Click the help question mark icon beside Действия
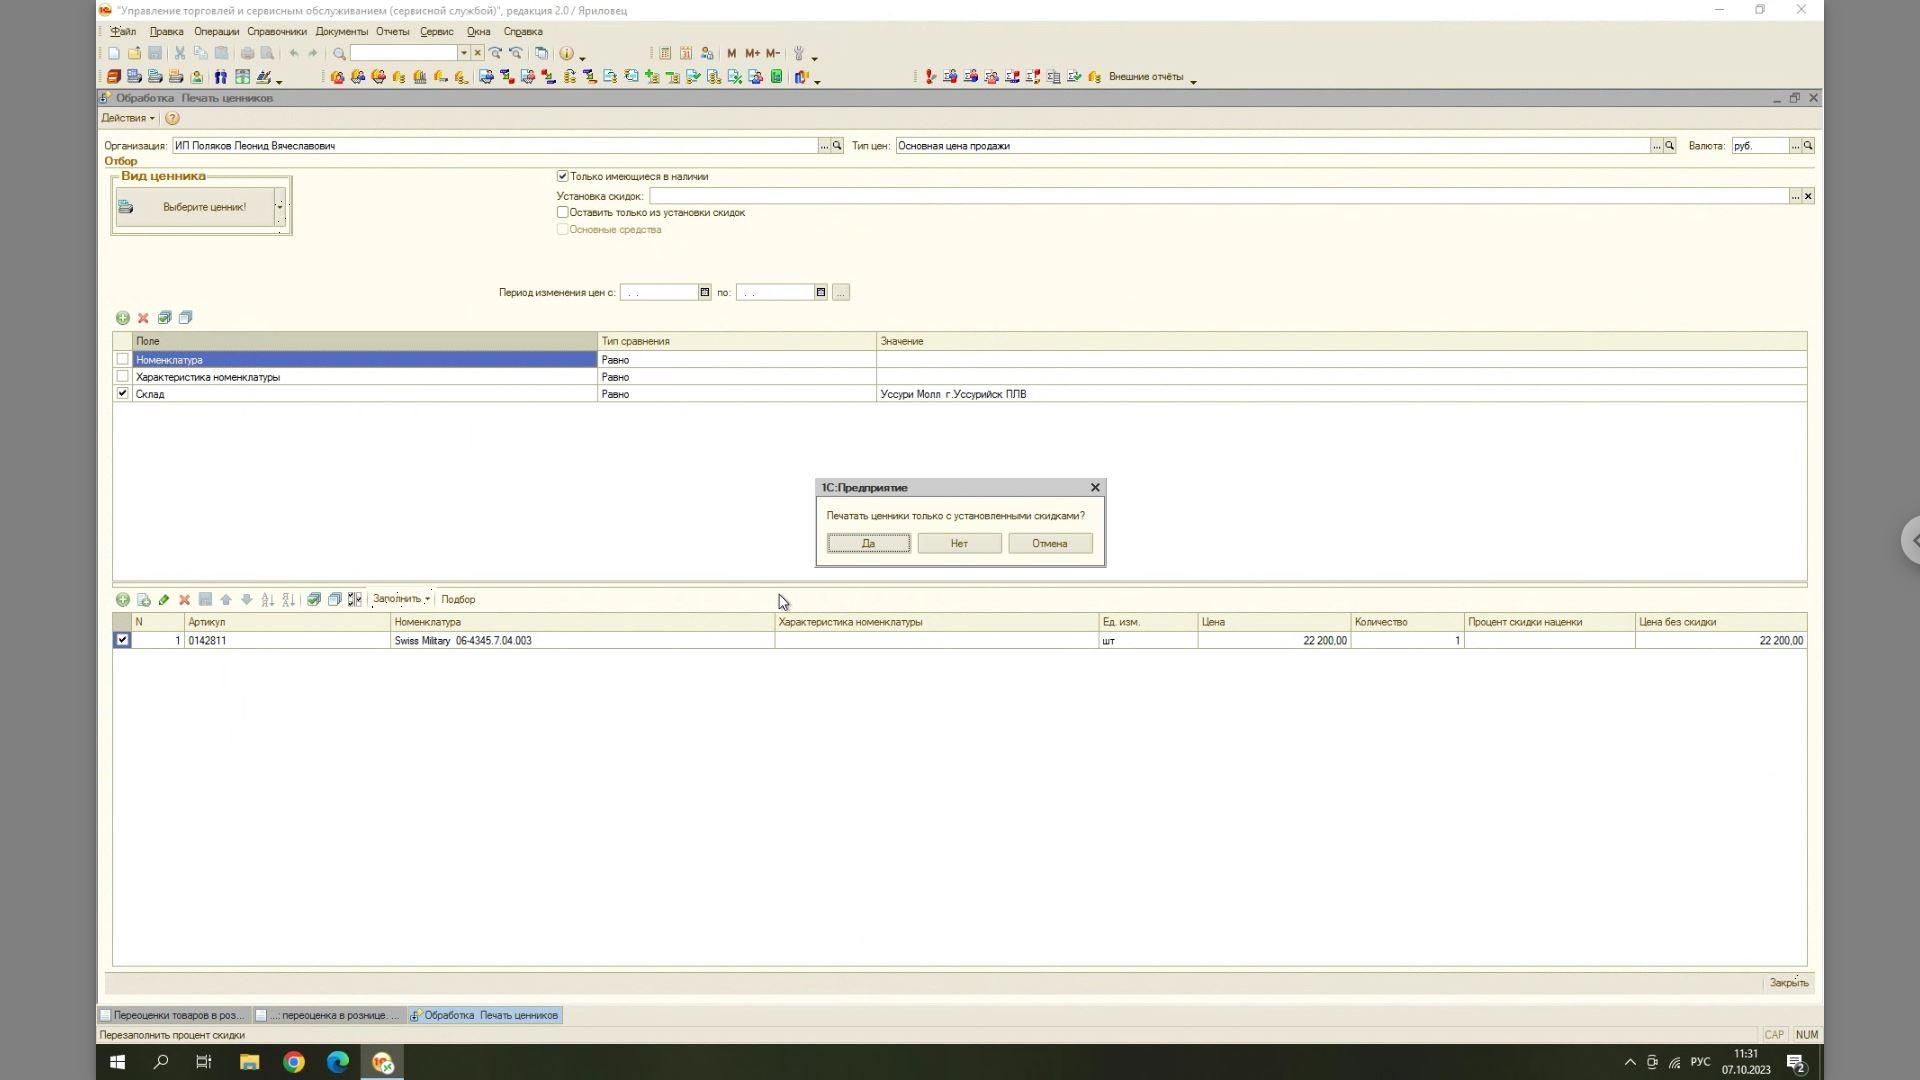The width and height of the screenshot is (1920, 1080). point(172,119)
